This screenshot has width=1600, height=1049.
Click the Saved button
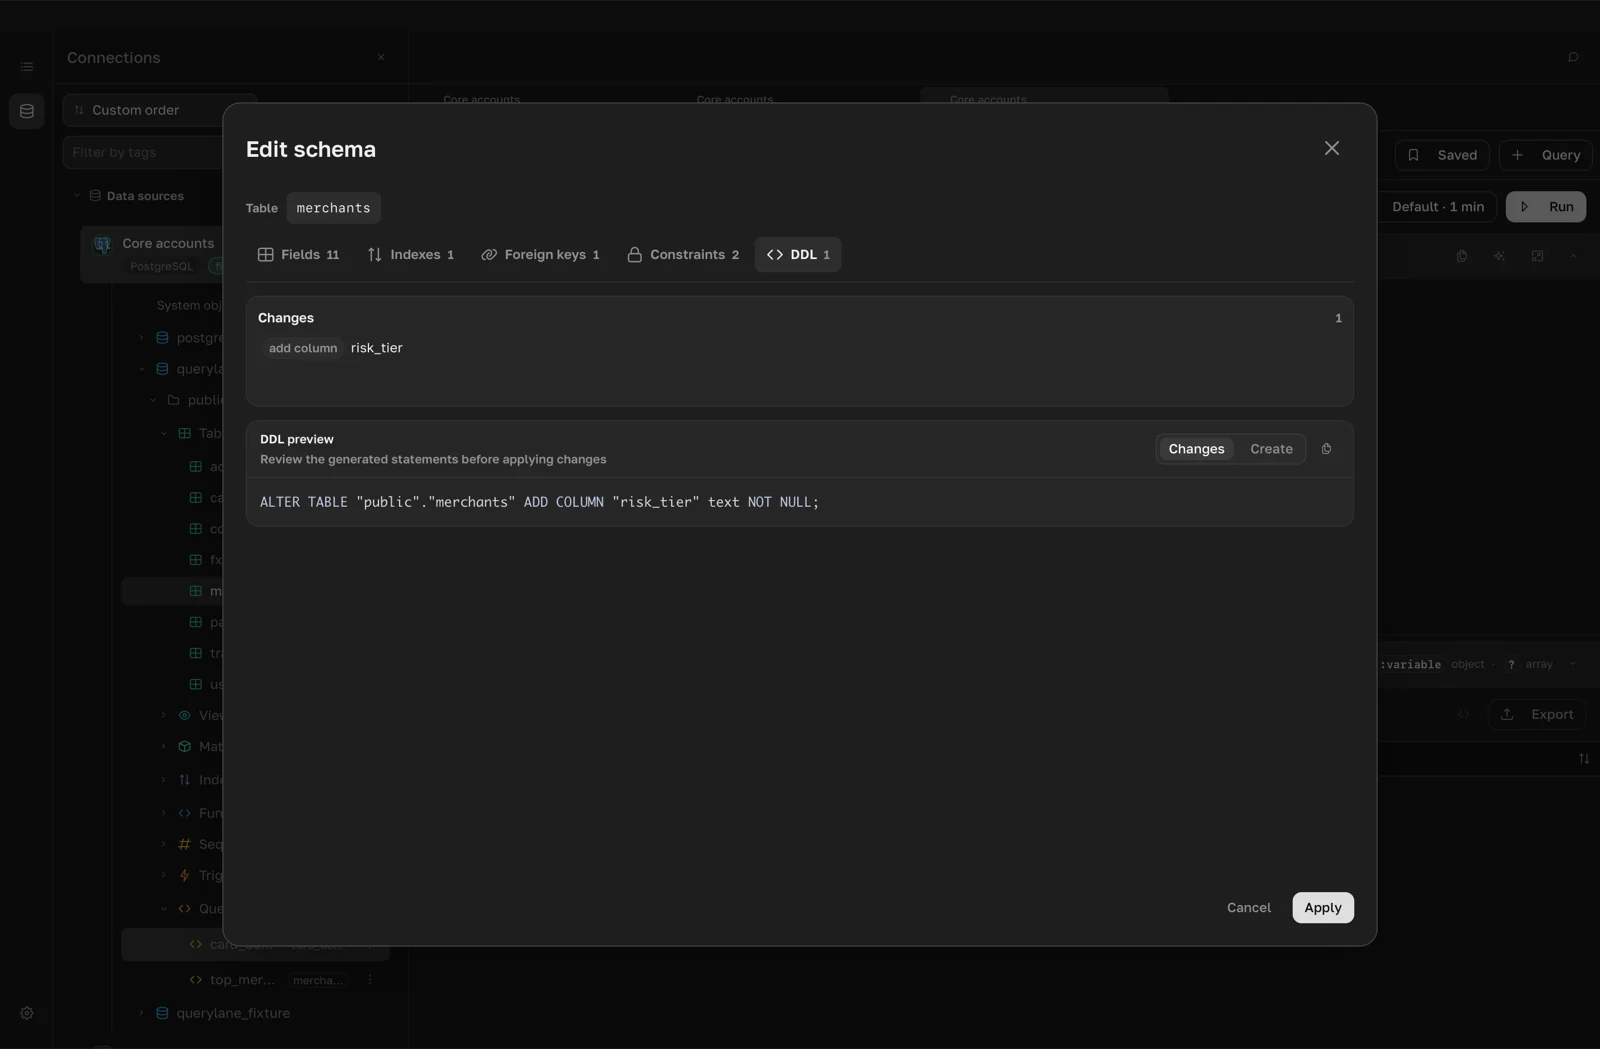(1442, 155)
